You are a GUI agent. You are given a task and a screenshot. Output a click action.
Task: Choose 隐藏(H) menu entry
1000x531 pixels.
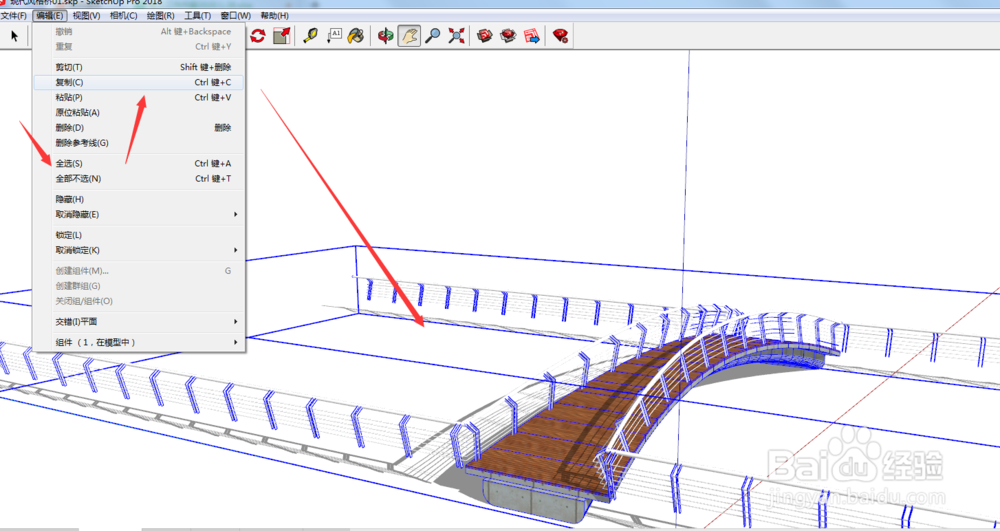point(139,200)
